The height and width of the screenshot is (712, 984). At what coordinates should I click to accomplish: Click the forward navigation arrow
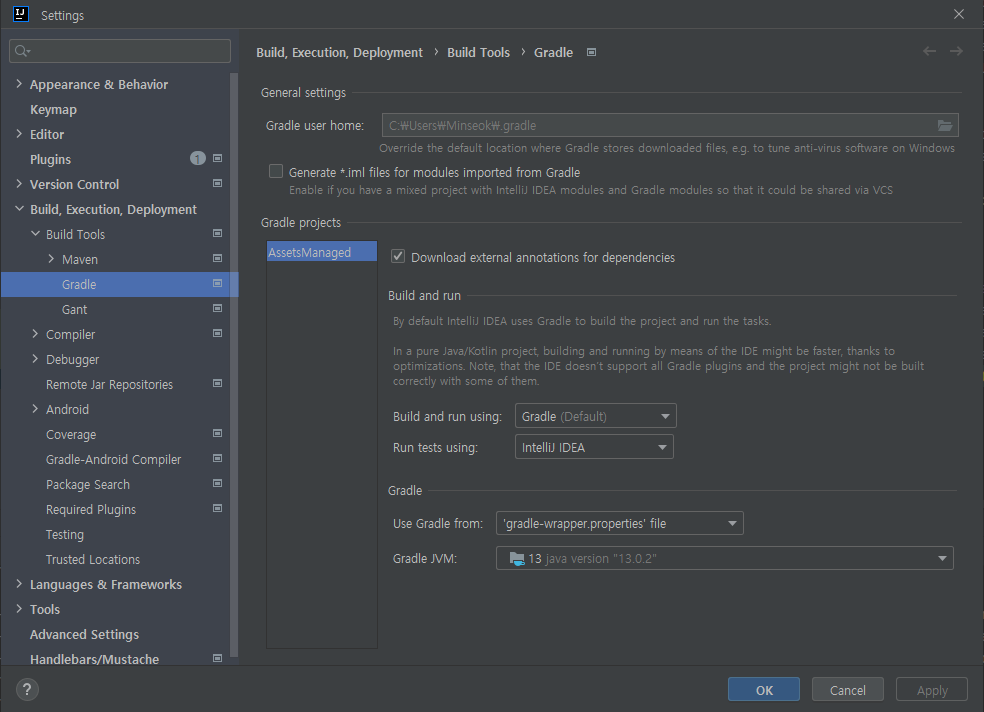click(x=956, y=51)
